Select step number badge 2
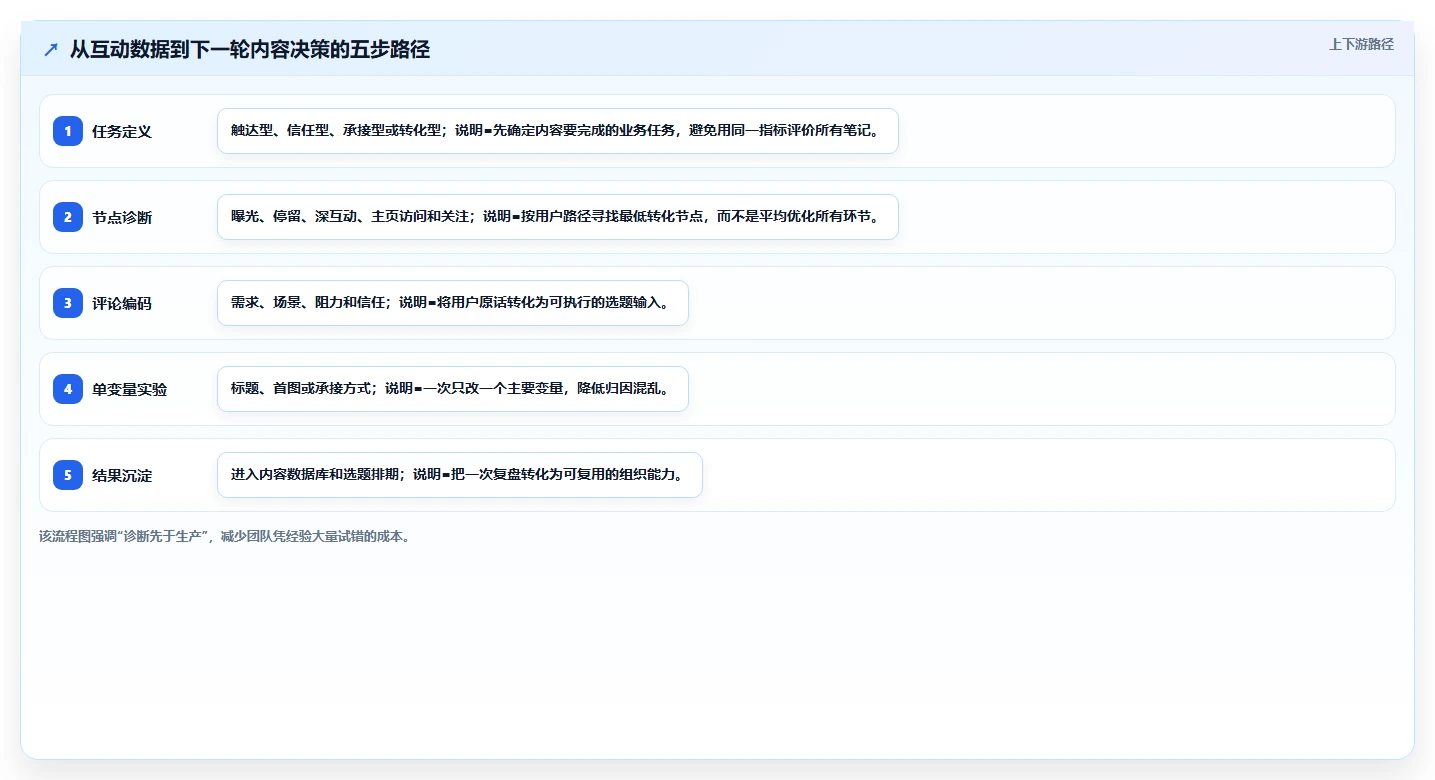 point(68,217)
